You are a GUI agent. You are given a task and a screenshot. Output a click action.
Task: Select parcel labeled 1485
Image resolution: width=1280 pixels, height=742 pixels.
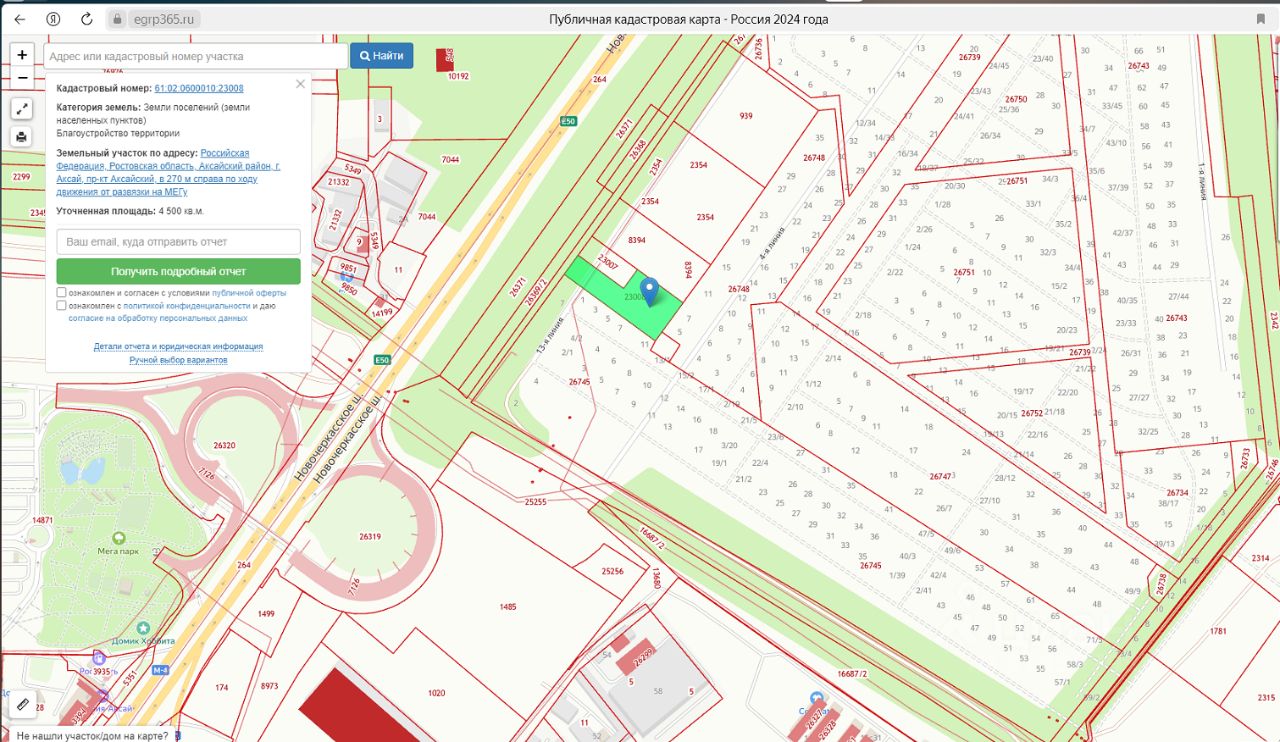point(508,607)
